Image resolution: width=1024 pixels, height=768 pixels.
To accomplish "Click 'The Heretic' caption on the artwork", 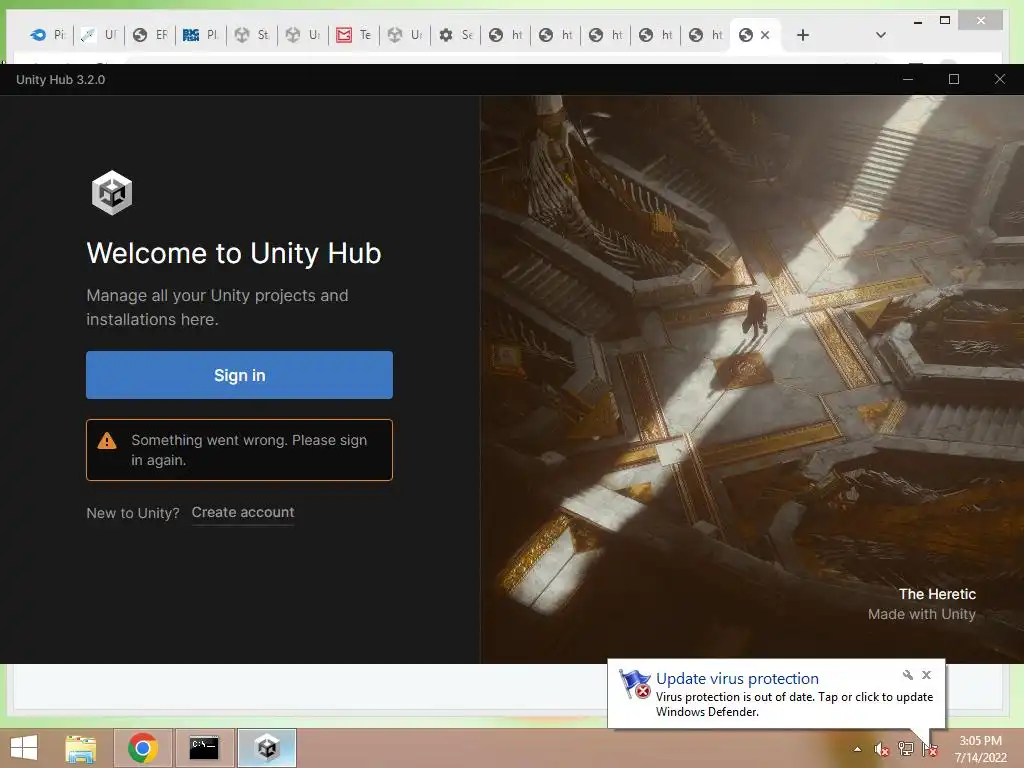I will click(937, 594).
